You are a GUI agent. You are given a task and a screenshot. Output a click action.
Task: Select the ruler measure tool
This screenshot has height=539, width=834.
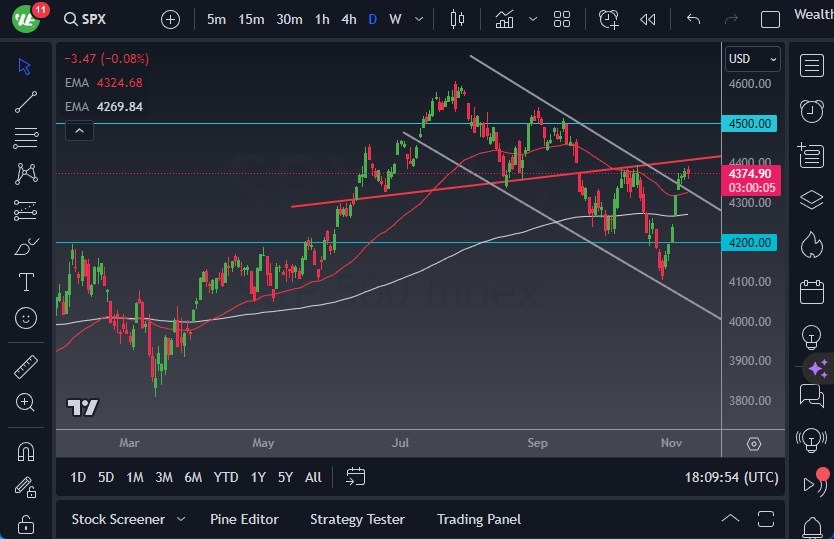click(26, 367)
